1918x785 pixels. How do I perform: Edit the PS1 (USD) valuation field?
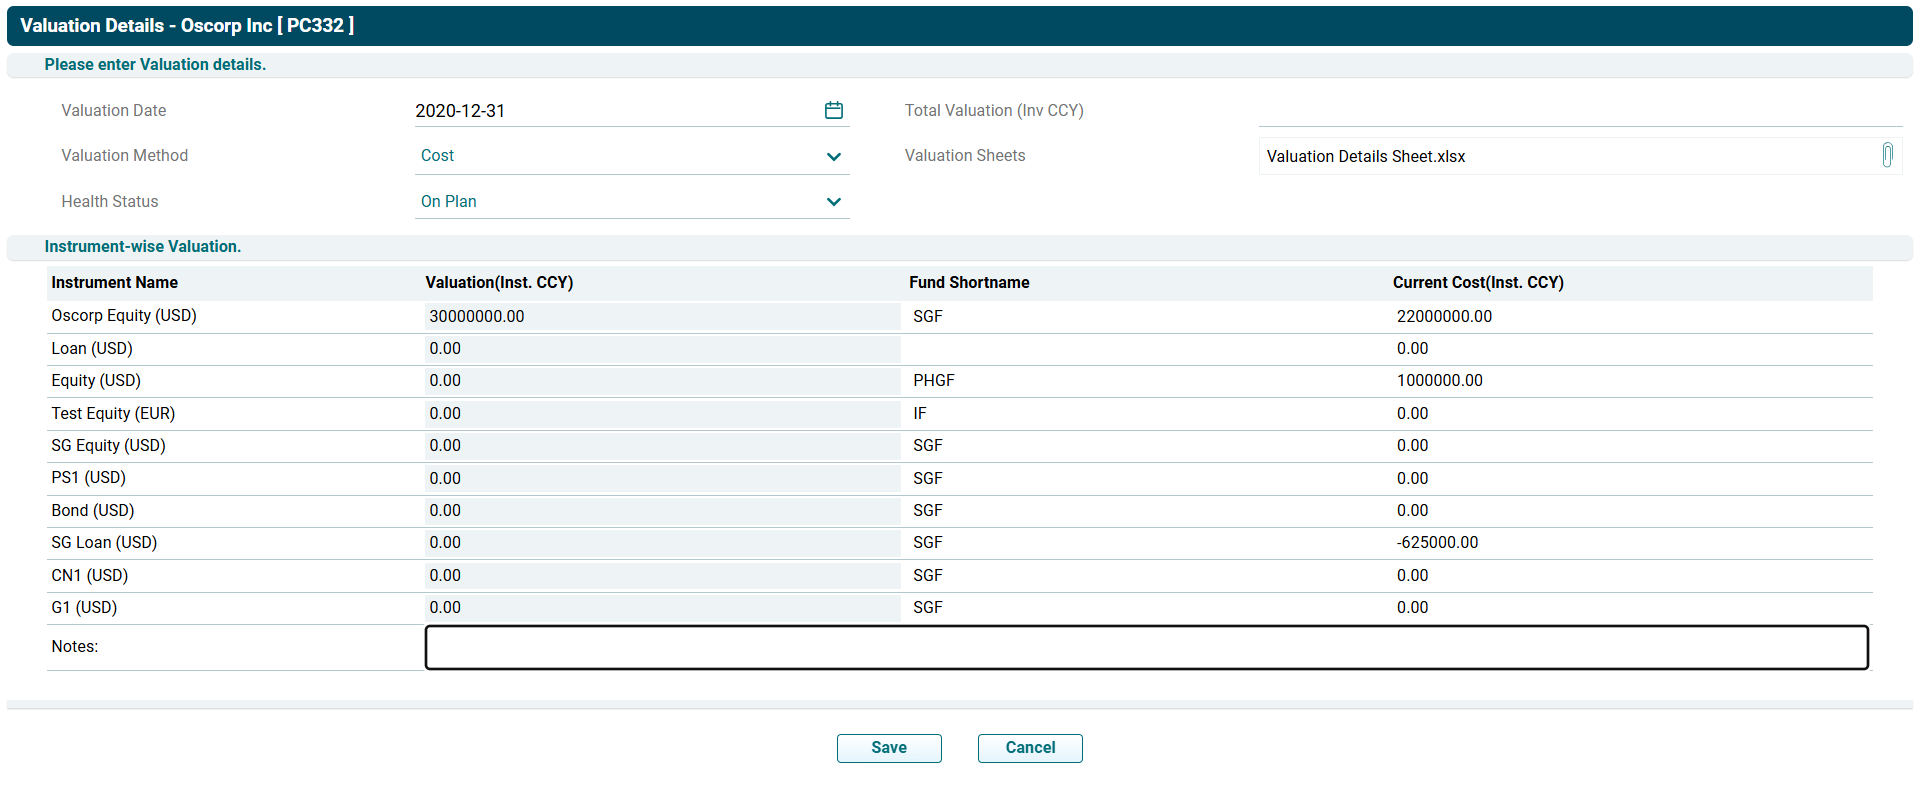tap(661, 479)
